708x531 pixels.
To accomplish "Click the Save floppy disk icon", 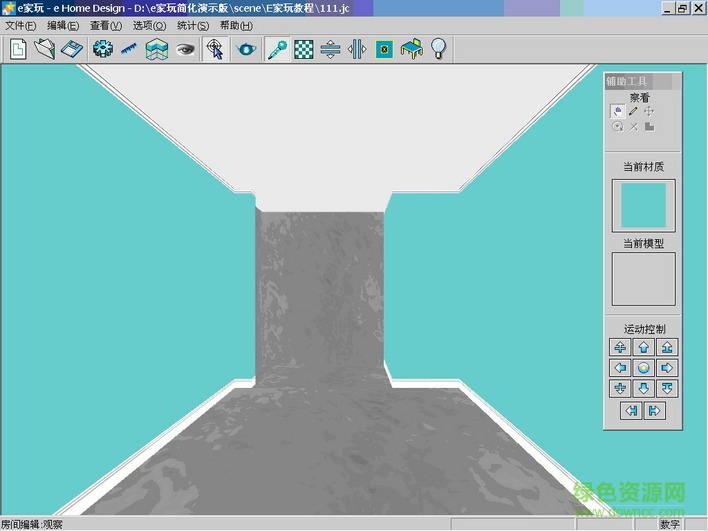I will point(70,49).
